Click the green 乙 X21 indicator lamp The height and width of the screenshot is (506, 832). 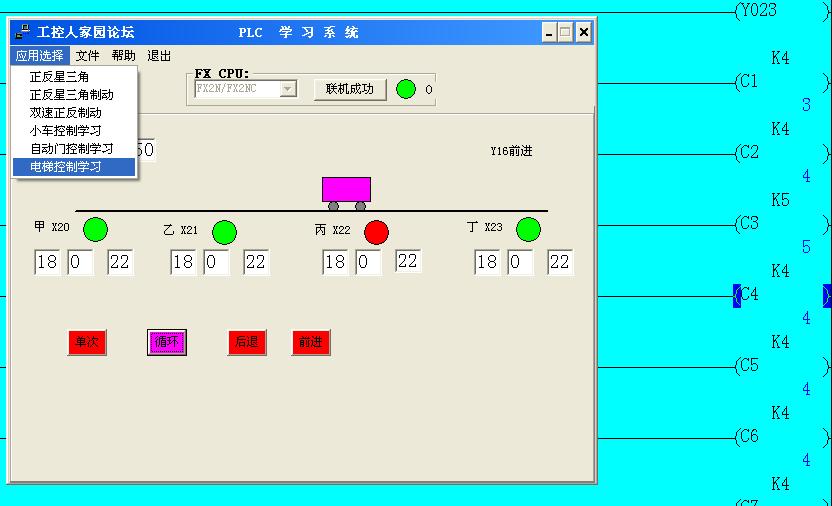tap(224, 232)
